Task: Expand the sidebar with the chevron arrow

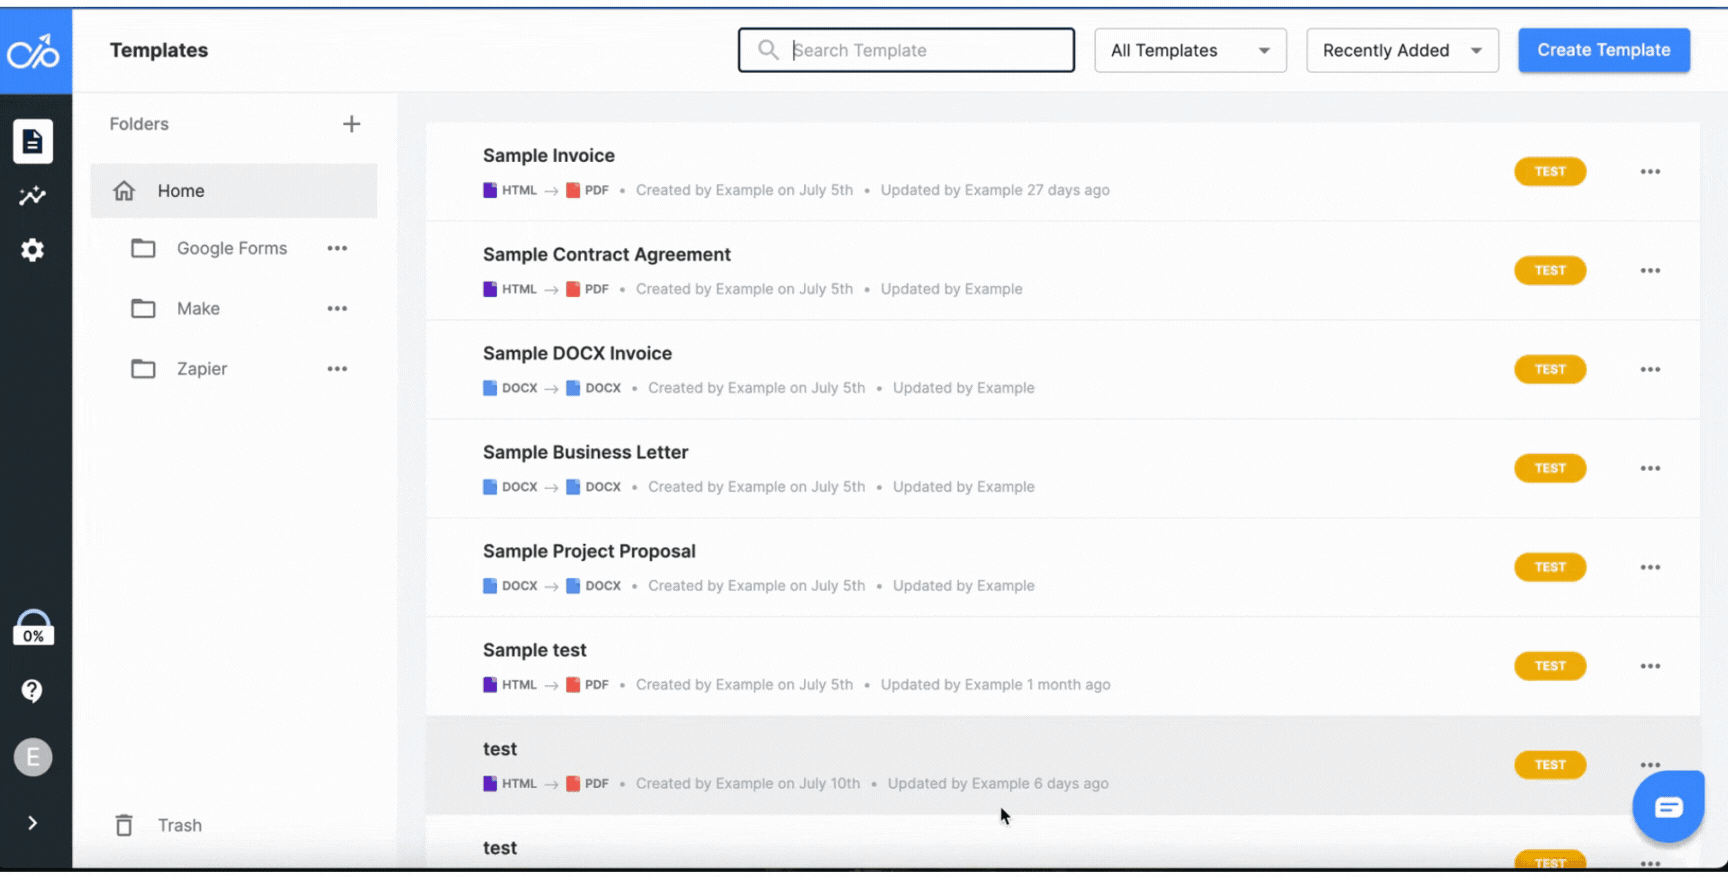Action: click(x=33, y=823)
